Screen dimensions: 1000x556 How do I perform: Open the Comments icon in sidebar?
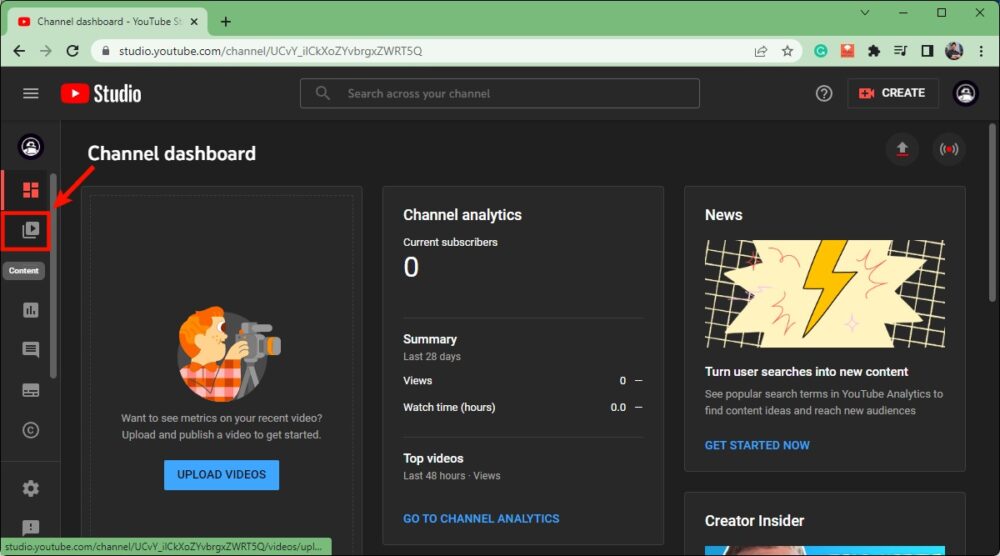pos(30,350)
